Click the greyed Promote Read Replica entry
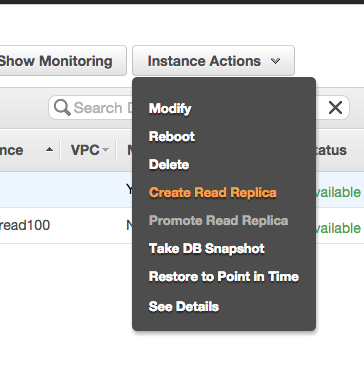The height and width of the screenshot is (385, 364). pos(218,221)
